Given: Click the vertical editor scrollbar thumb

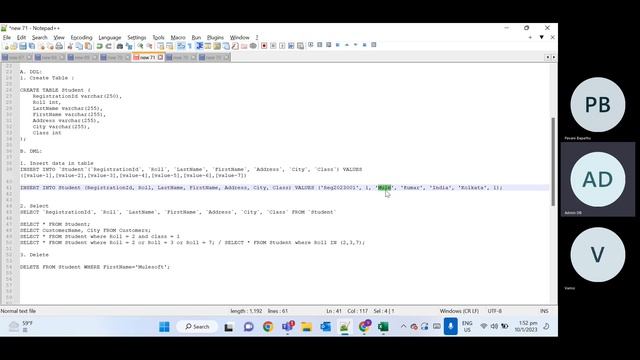Looking at the screenshot, I should pyautogui.click(x=553, y=162).
